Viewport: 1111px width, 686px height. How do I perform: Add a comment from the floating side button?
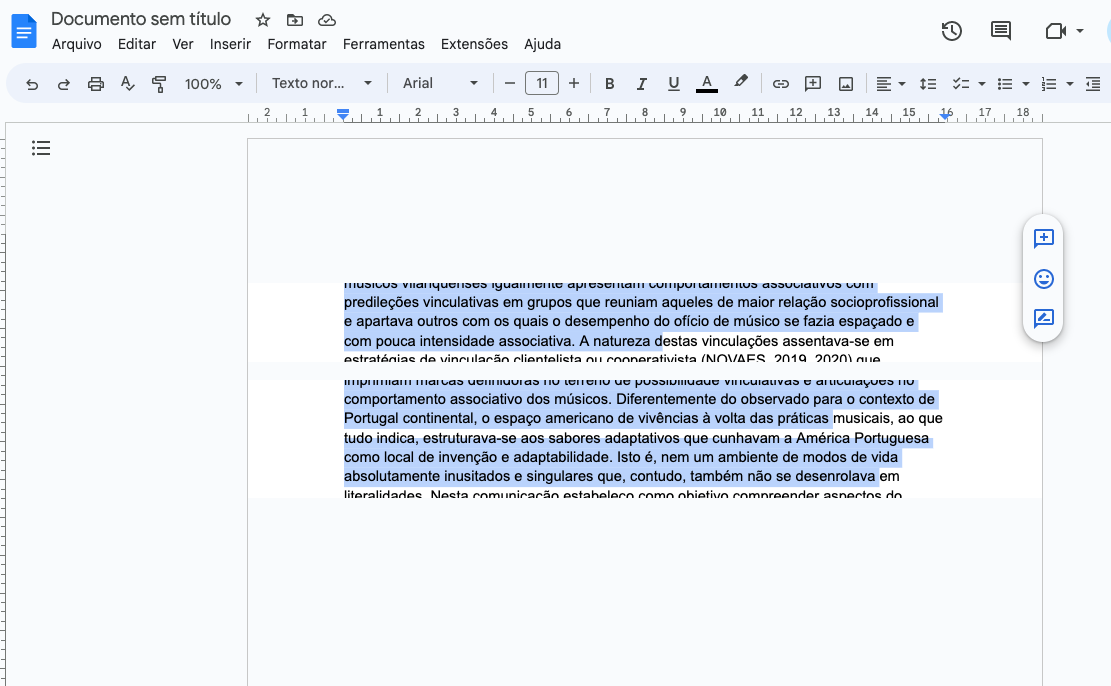click(1044, 238)
